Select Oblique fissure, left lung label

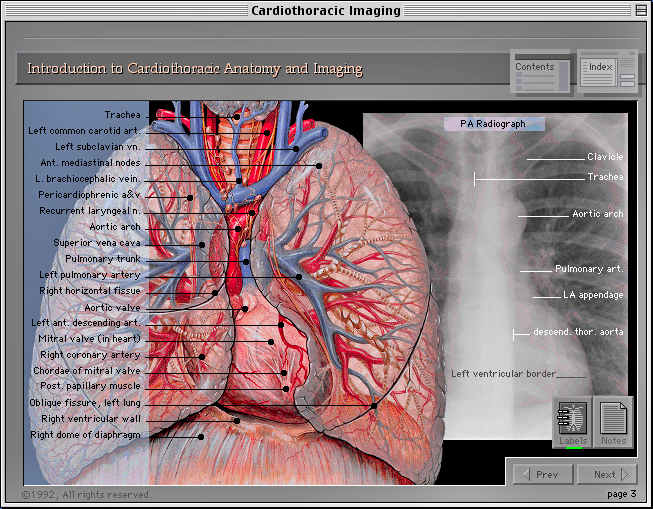click(84, 403)
